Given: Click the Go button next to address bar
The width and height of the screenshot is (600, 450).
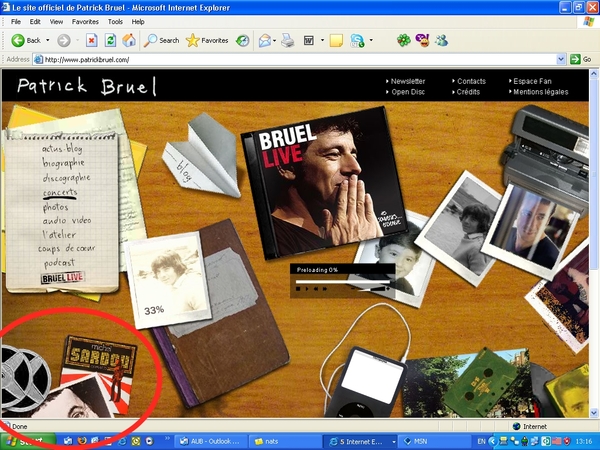Looking at the screenshot, I should click(581, 59).
